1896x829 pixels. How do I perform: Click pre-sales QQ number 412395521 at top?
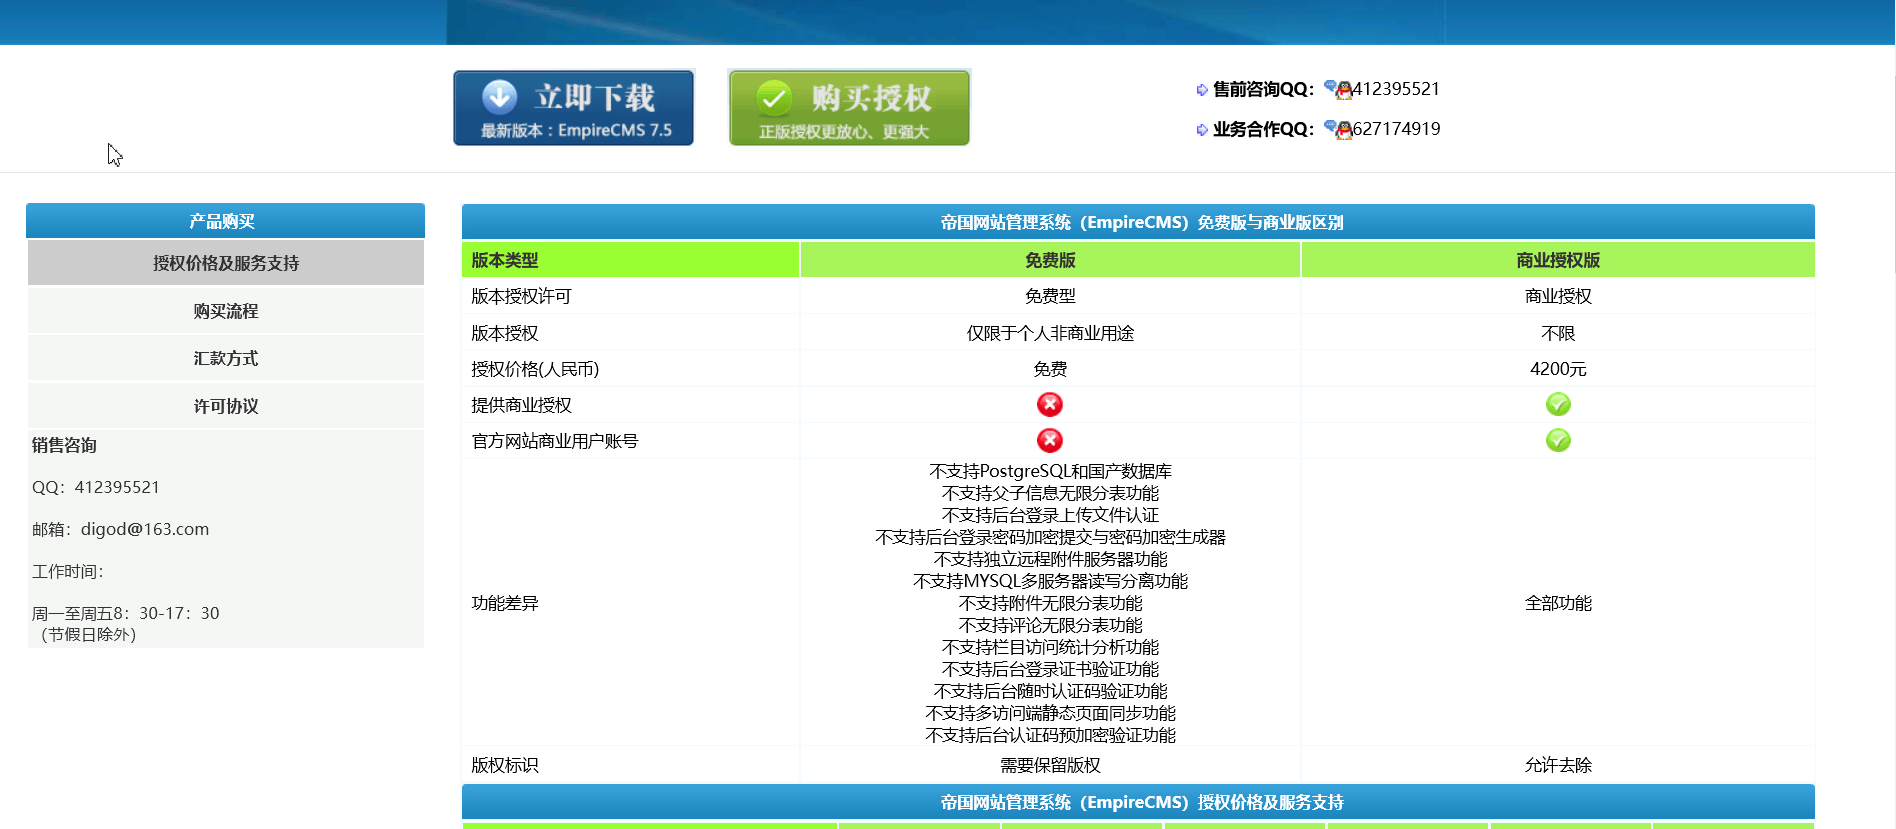click(1396, 89)
